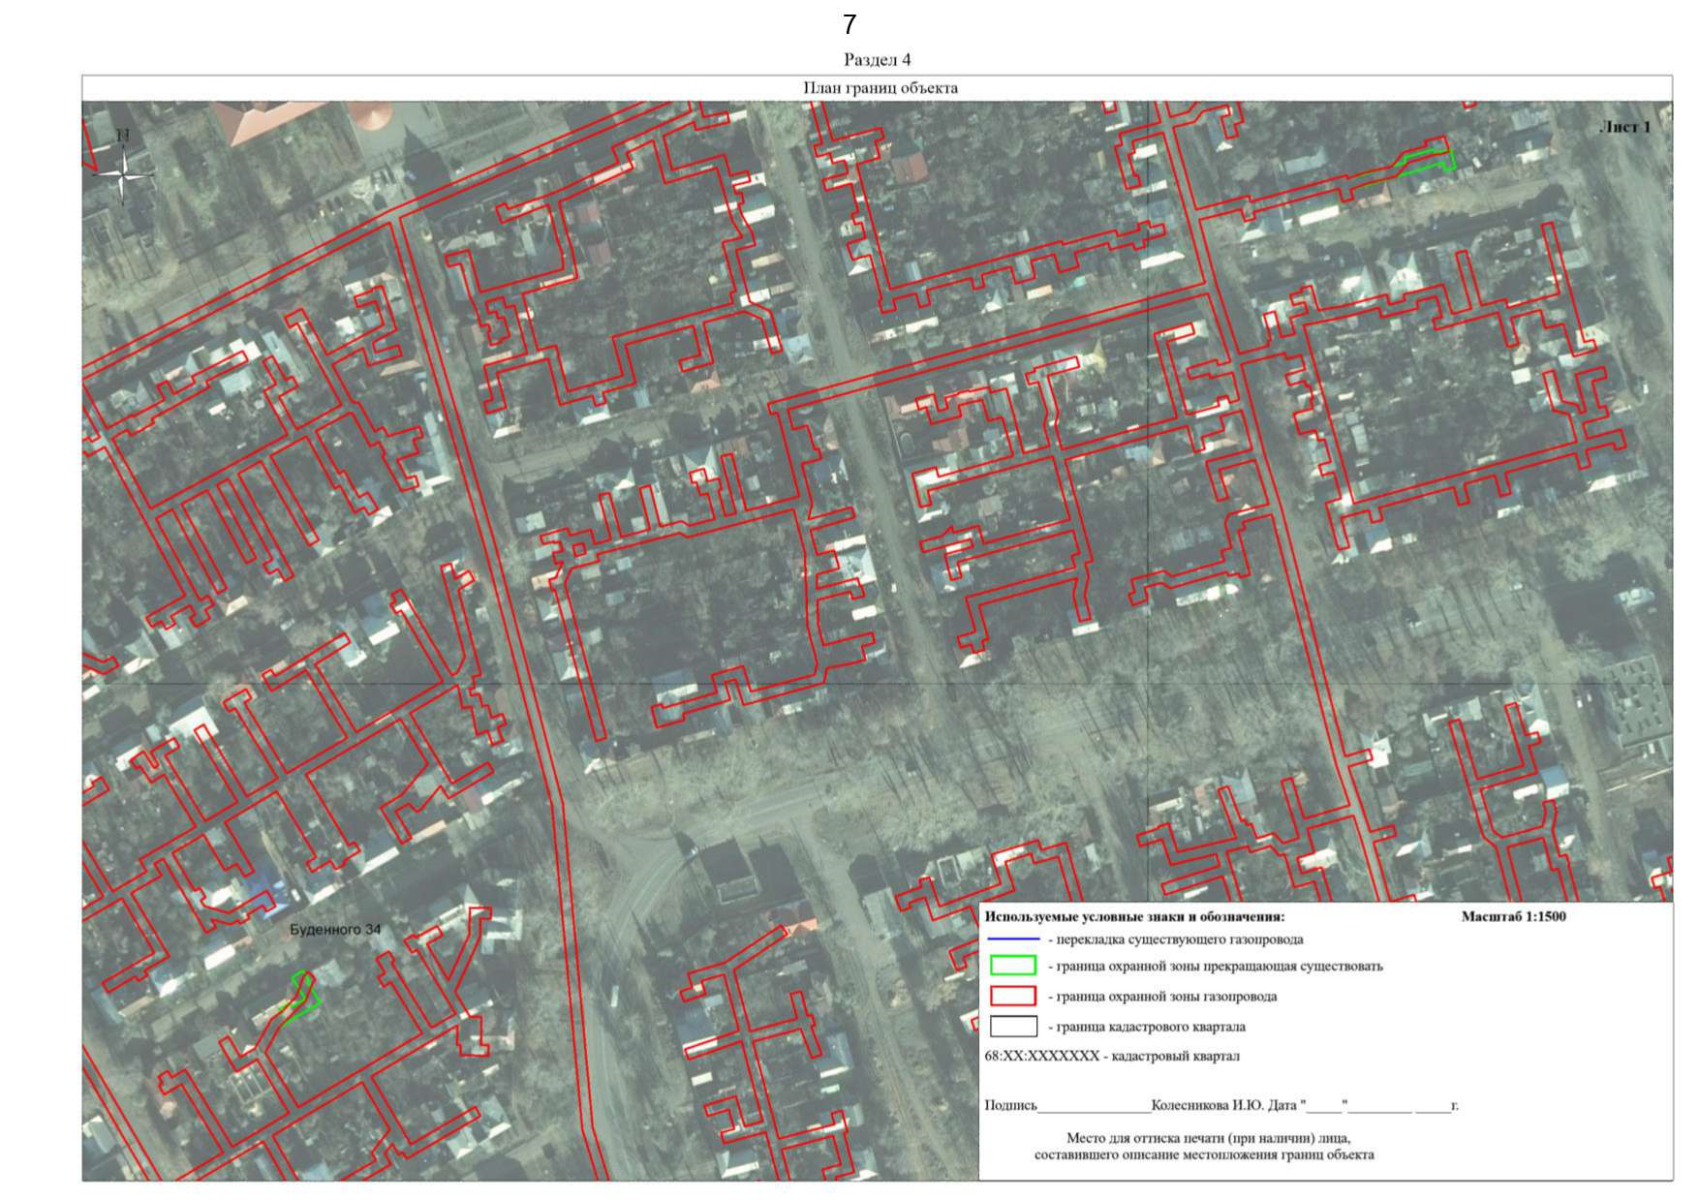This screenshot has width=1699, height=1200.
Task: Click the Буденного 34 map label
Action: (335, 930)
